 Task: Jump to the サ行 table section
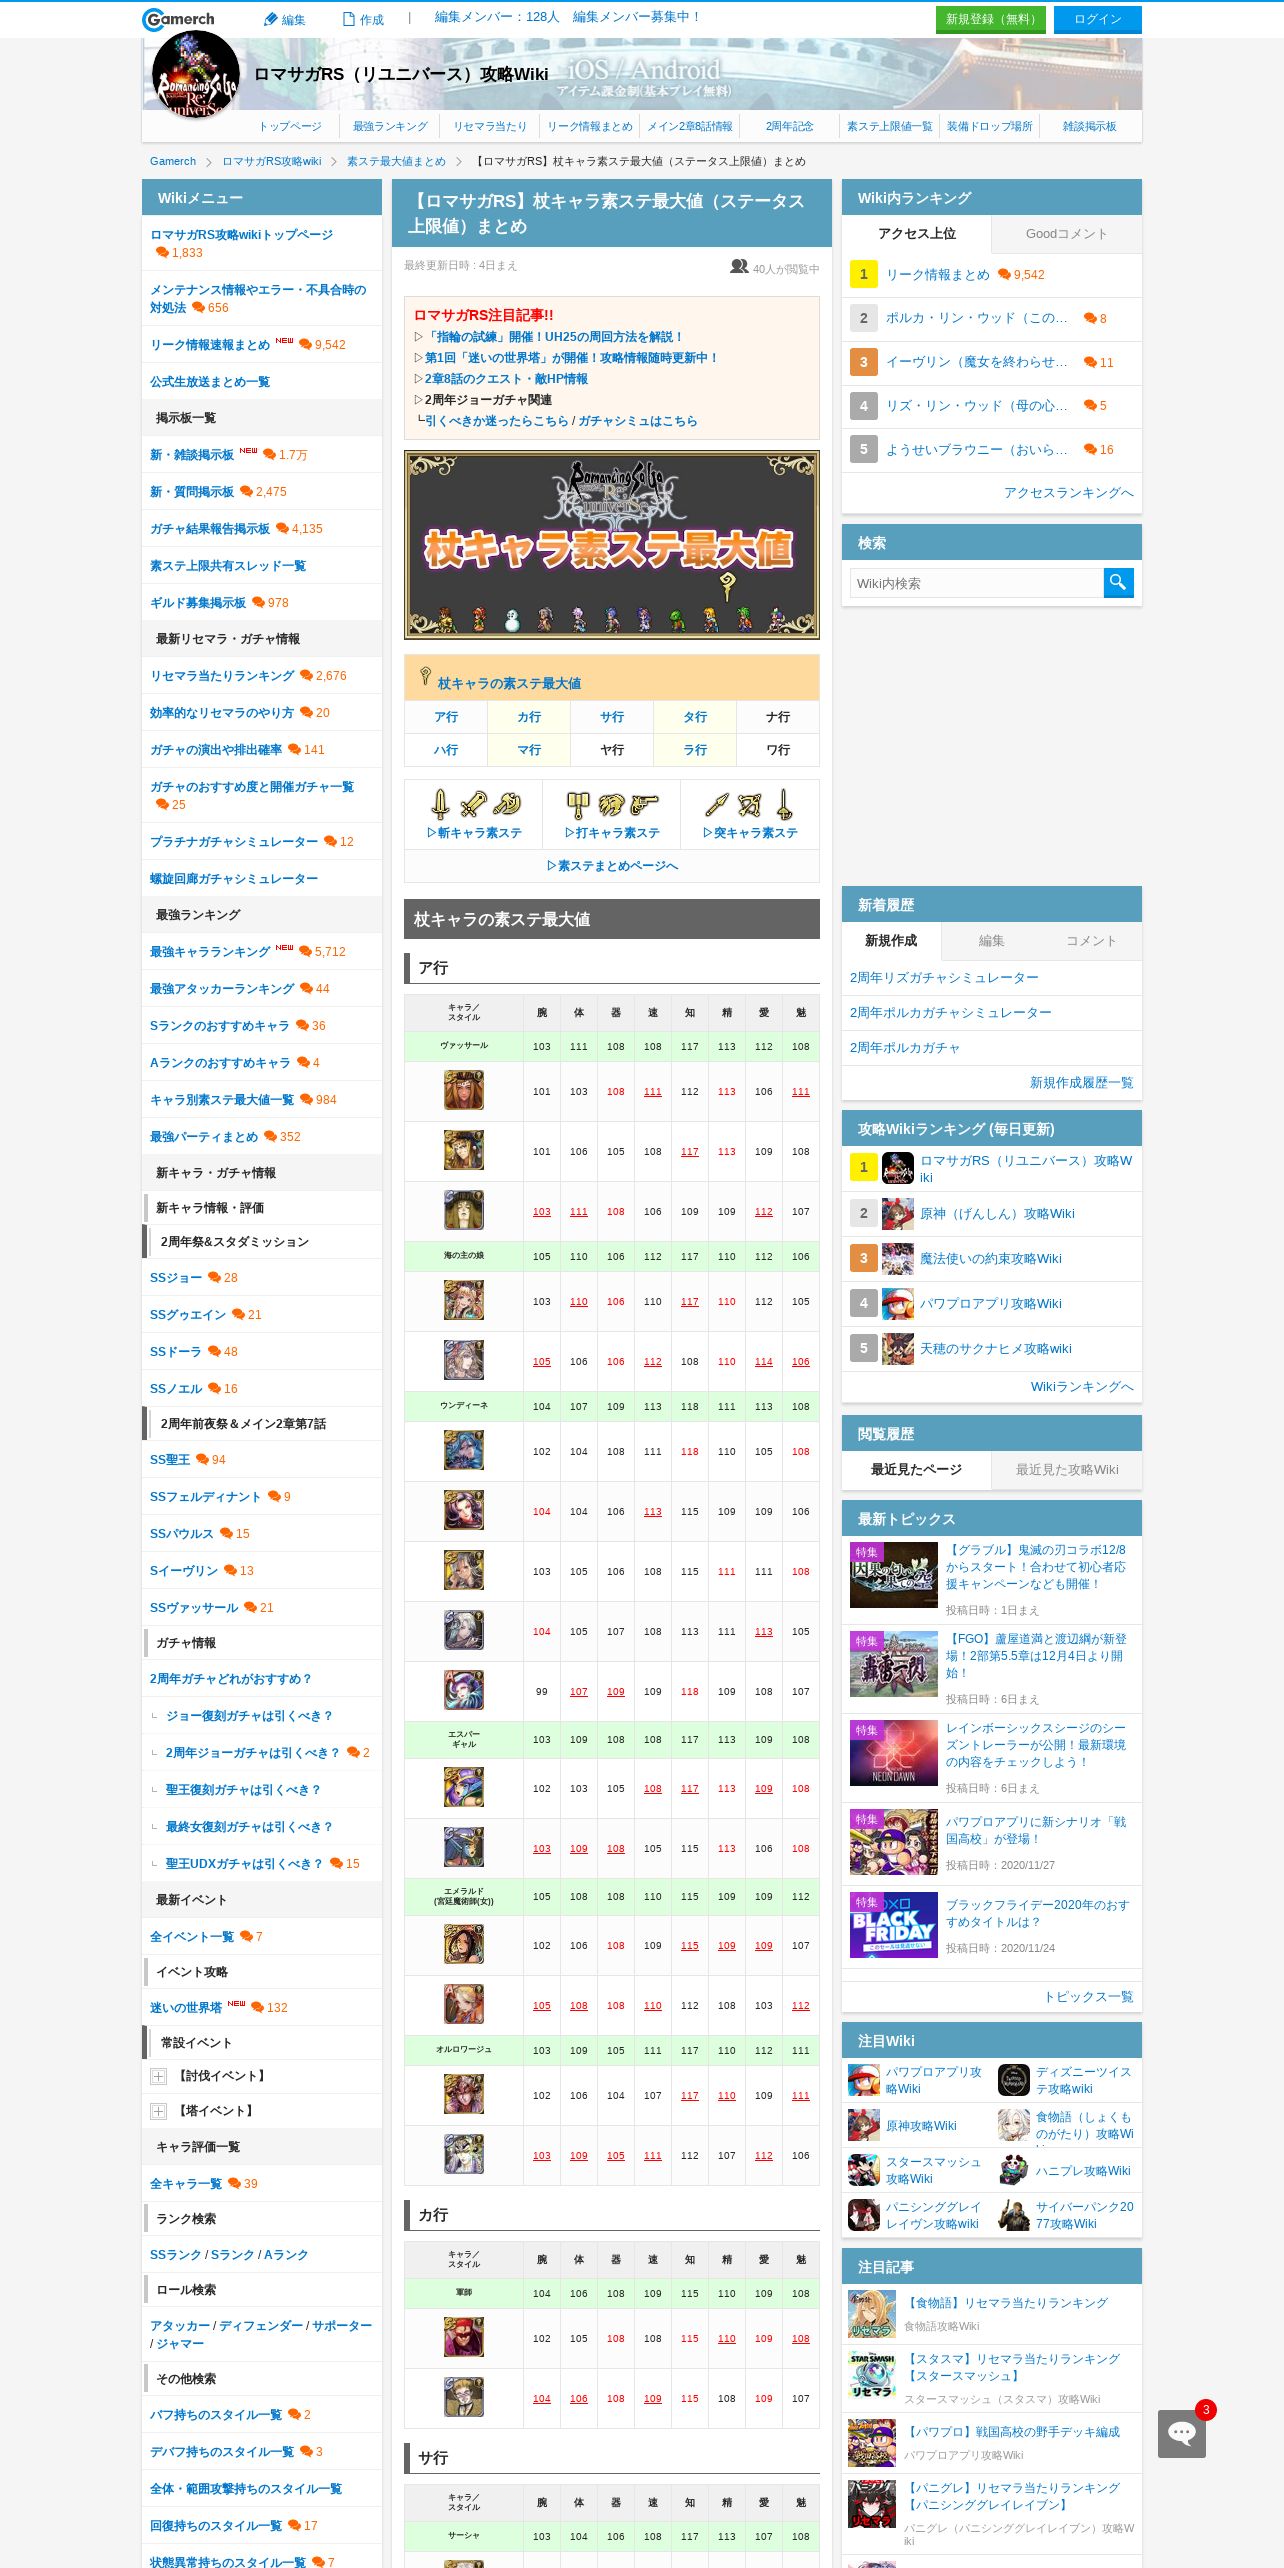[612, 717]
